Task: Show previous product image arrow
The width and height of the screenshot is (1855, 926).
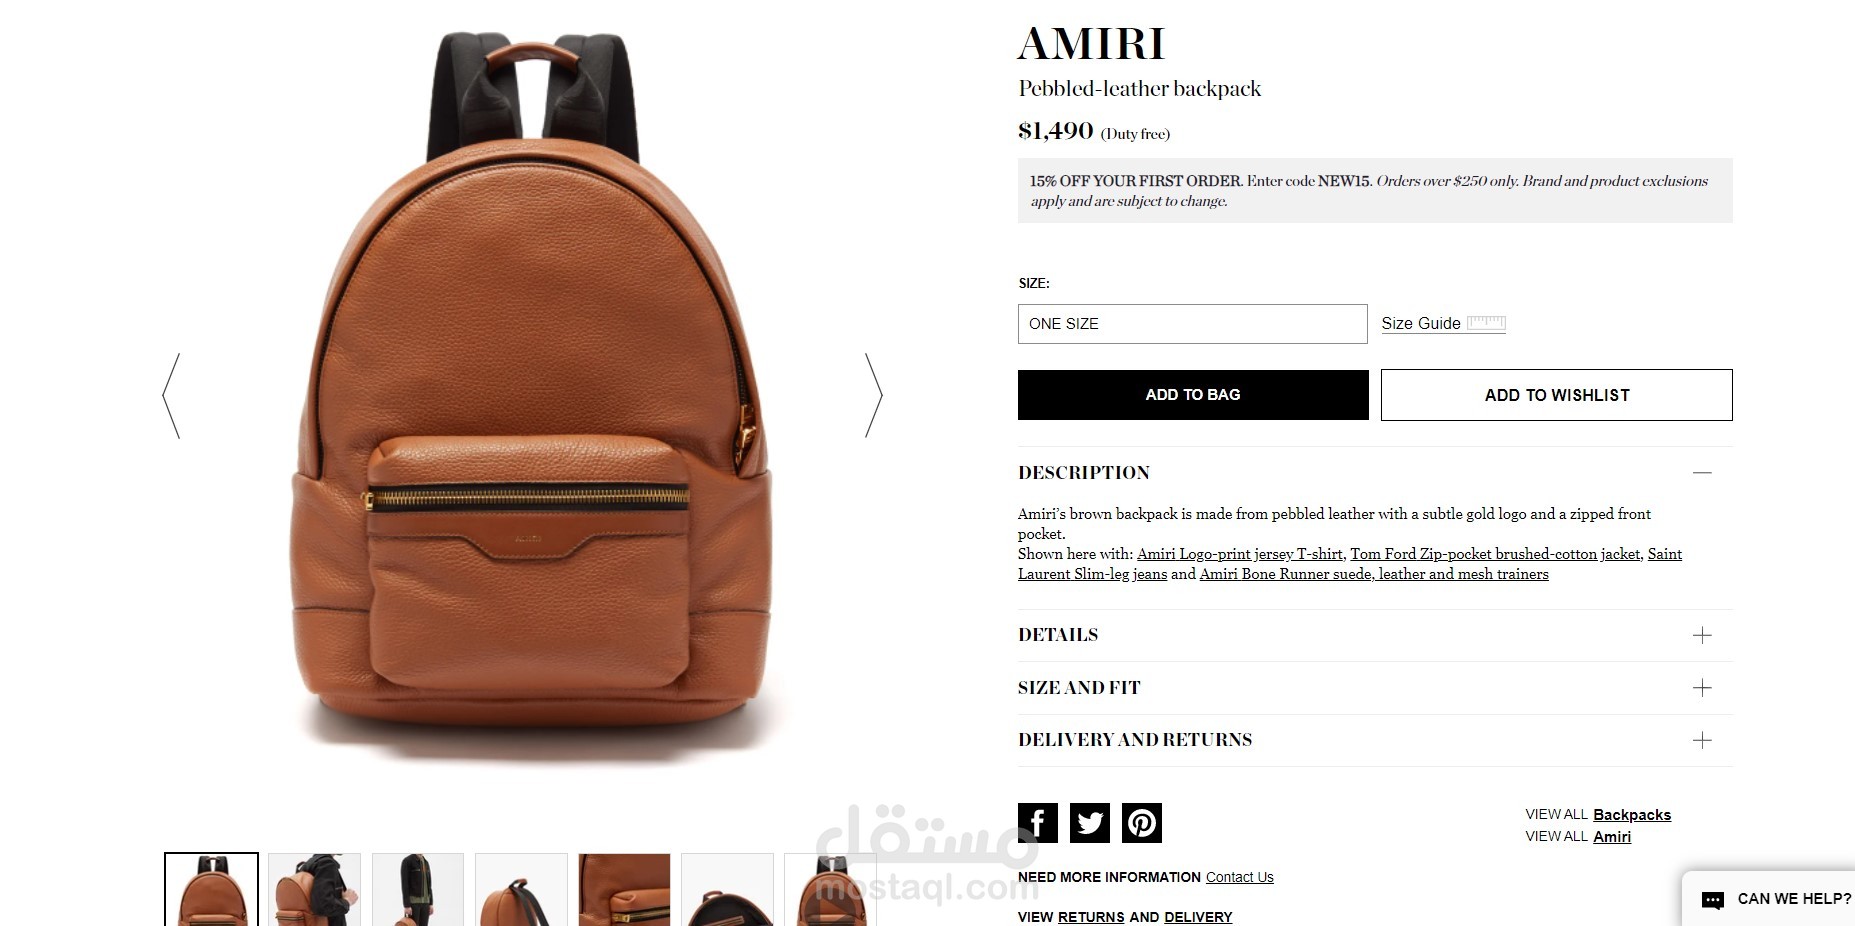Action: click(x=172, y=395)
